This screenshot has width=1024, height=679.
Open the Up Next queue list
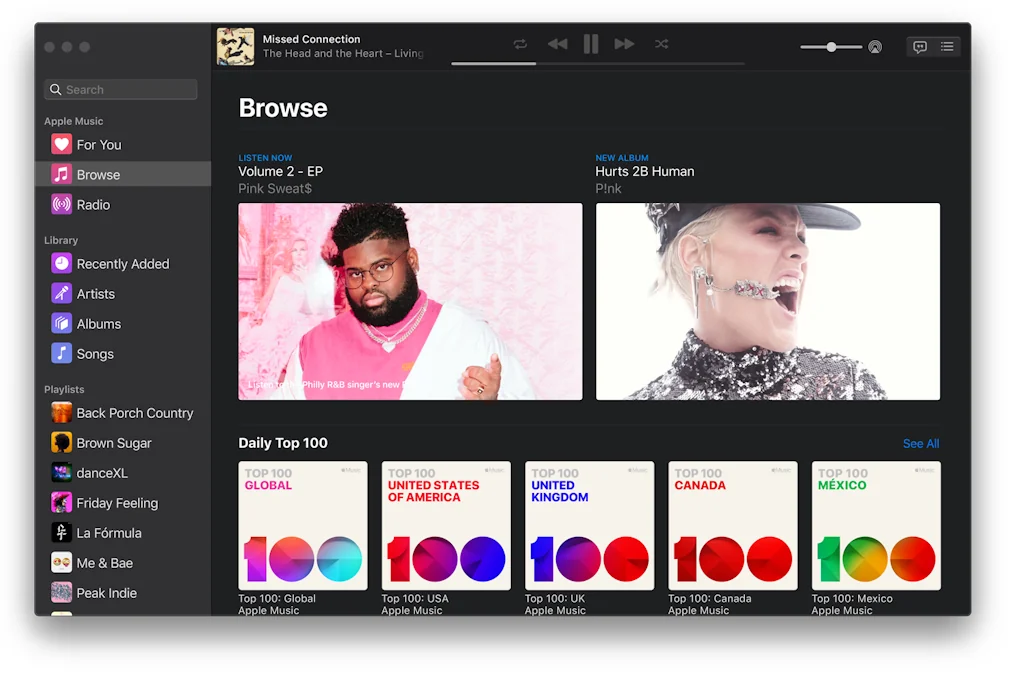[946, 46]
